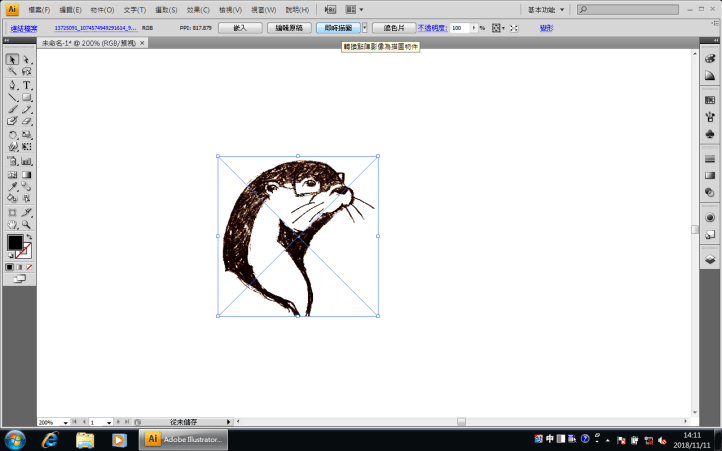Viewport: 722px width, 451px height.
Task: Click the 即時描圖 Live Trace button
Action: (x=338, y=28)
